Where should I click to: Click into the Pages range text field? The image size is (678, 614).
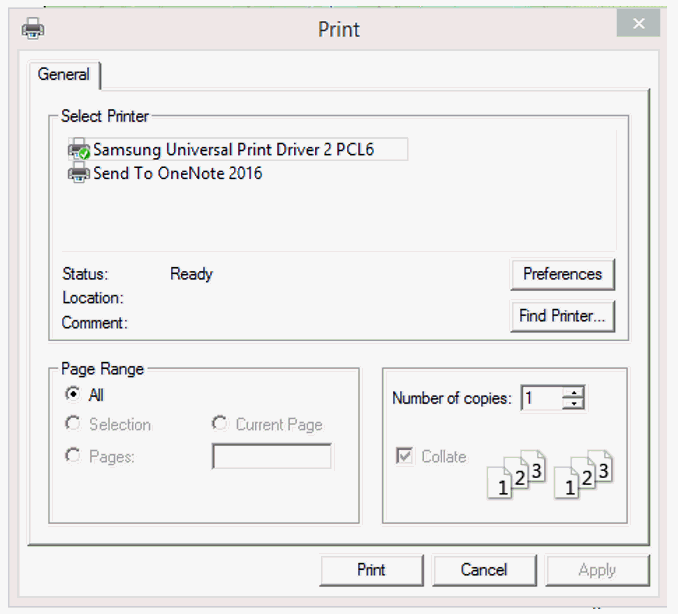coord(271,457)
